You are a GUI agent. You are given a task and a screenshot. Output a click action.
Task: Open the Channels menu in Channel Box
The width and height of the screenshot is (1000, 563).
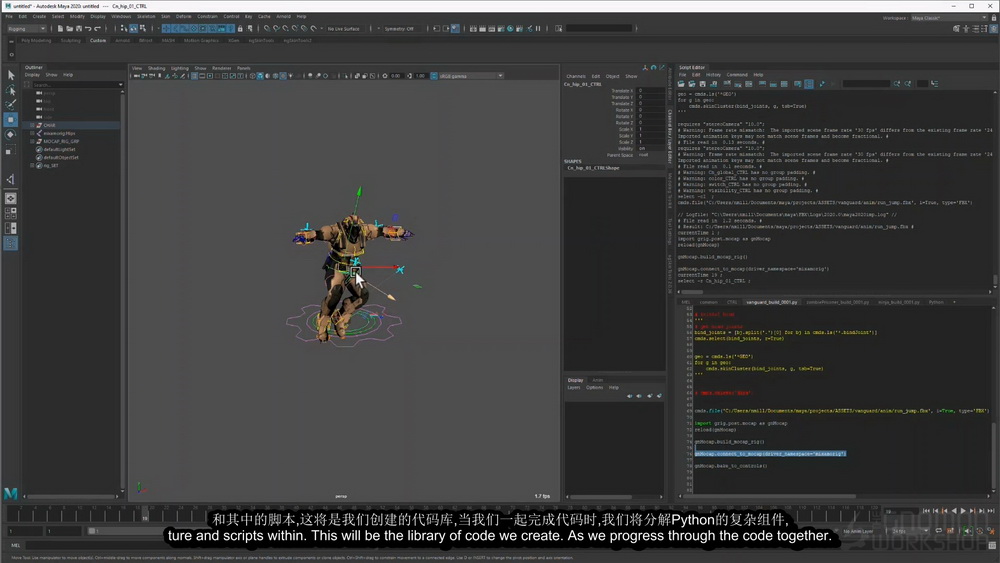pyautogui.click(x=575, y=77)
